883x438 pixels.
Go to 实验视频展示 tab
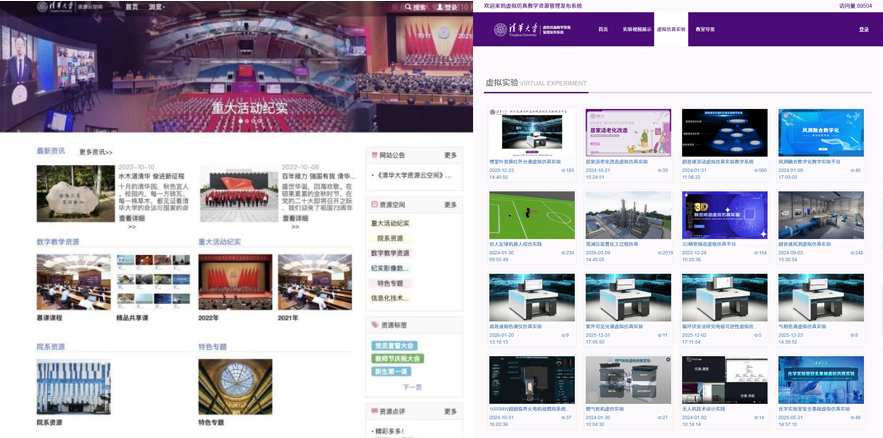(x=636, y=30)
